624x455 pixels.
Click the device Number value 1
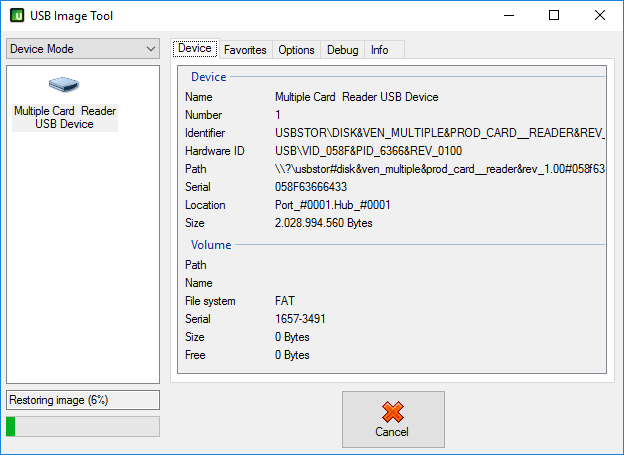tap(278, 115)
